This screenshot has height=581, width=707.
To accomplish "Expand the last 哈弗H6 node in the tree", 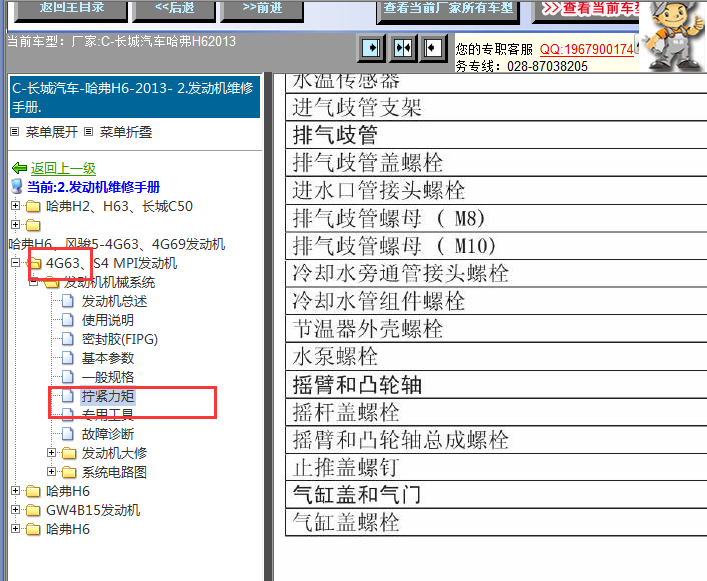I will 15,528.
